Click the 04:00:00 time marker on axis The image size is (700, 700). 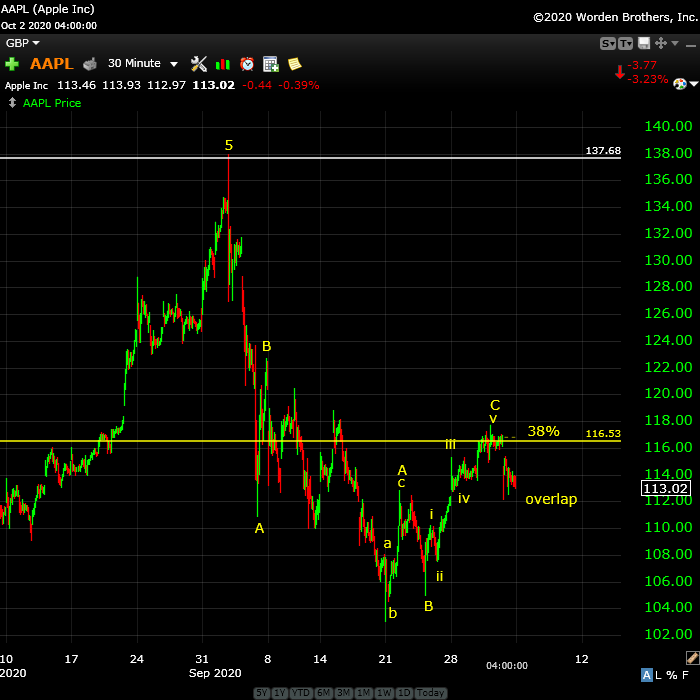(x=507, y=665)
